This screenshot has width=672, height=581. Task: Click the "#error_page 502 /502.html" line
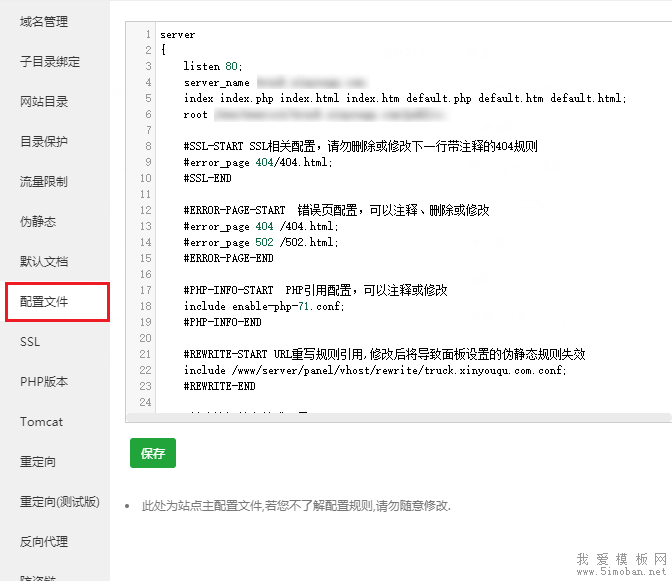[261, 242]
